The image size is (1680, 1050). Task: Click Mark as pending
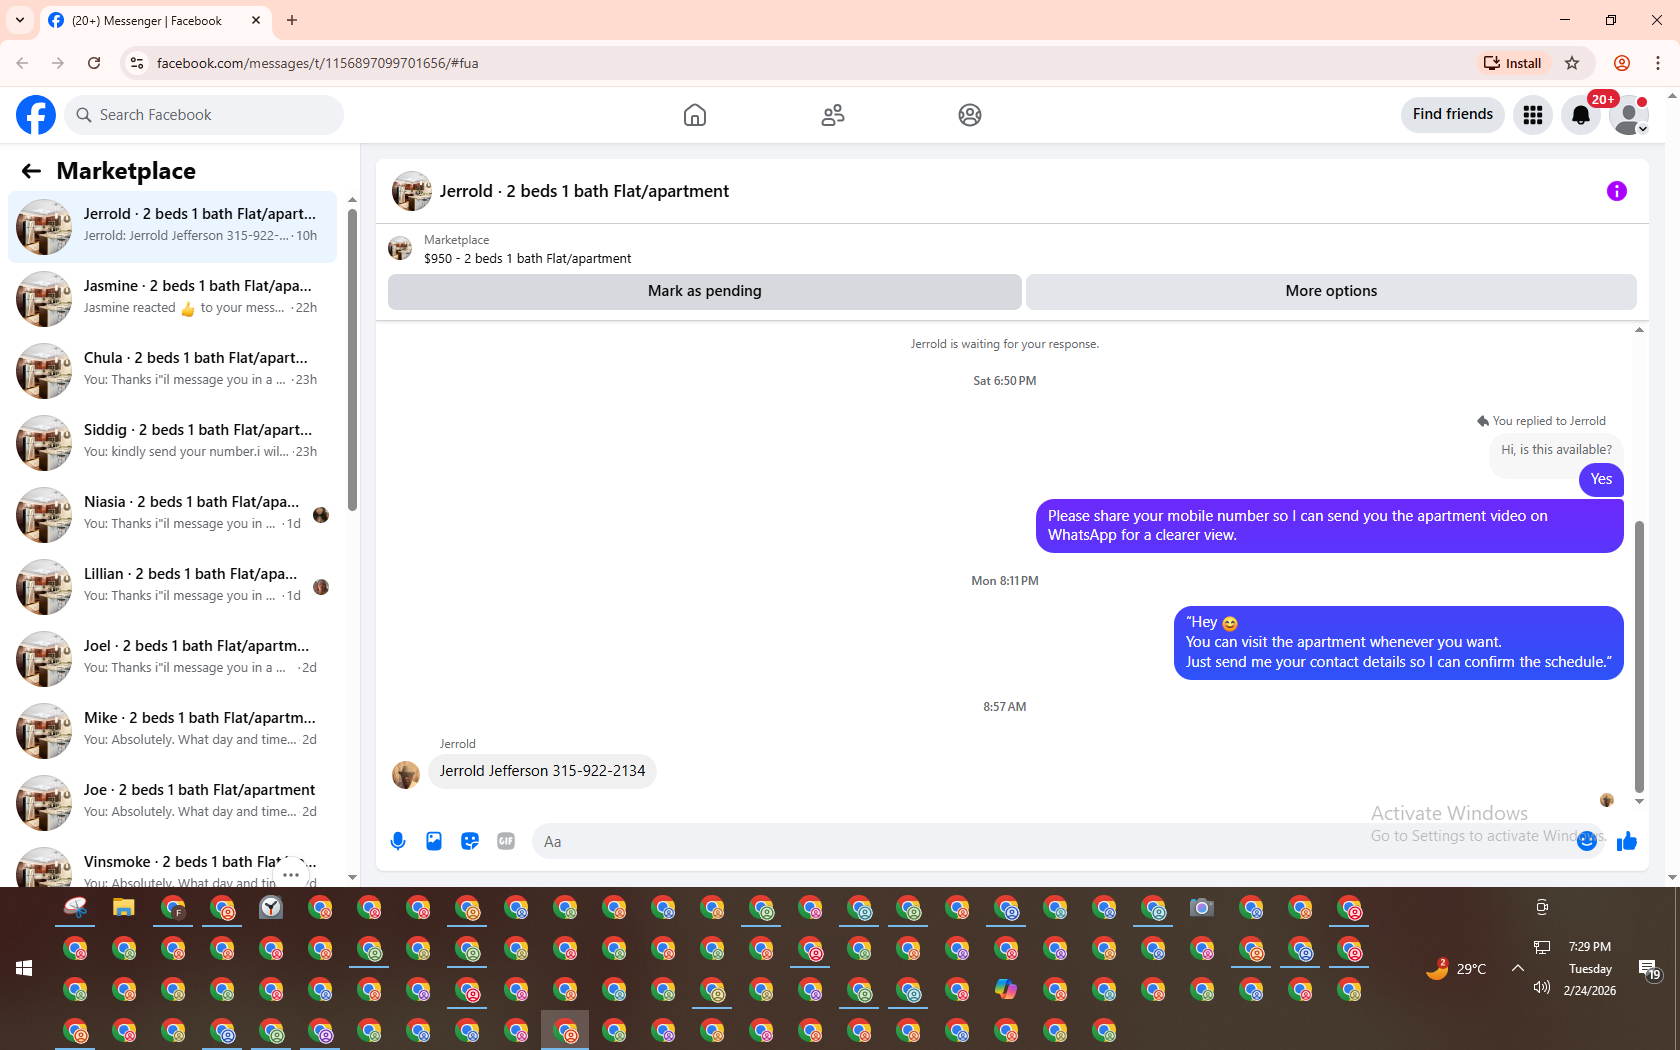pos(705,291)
